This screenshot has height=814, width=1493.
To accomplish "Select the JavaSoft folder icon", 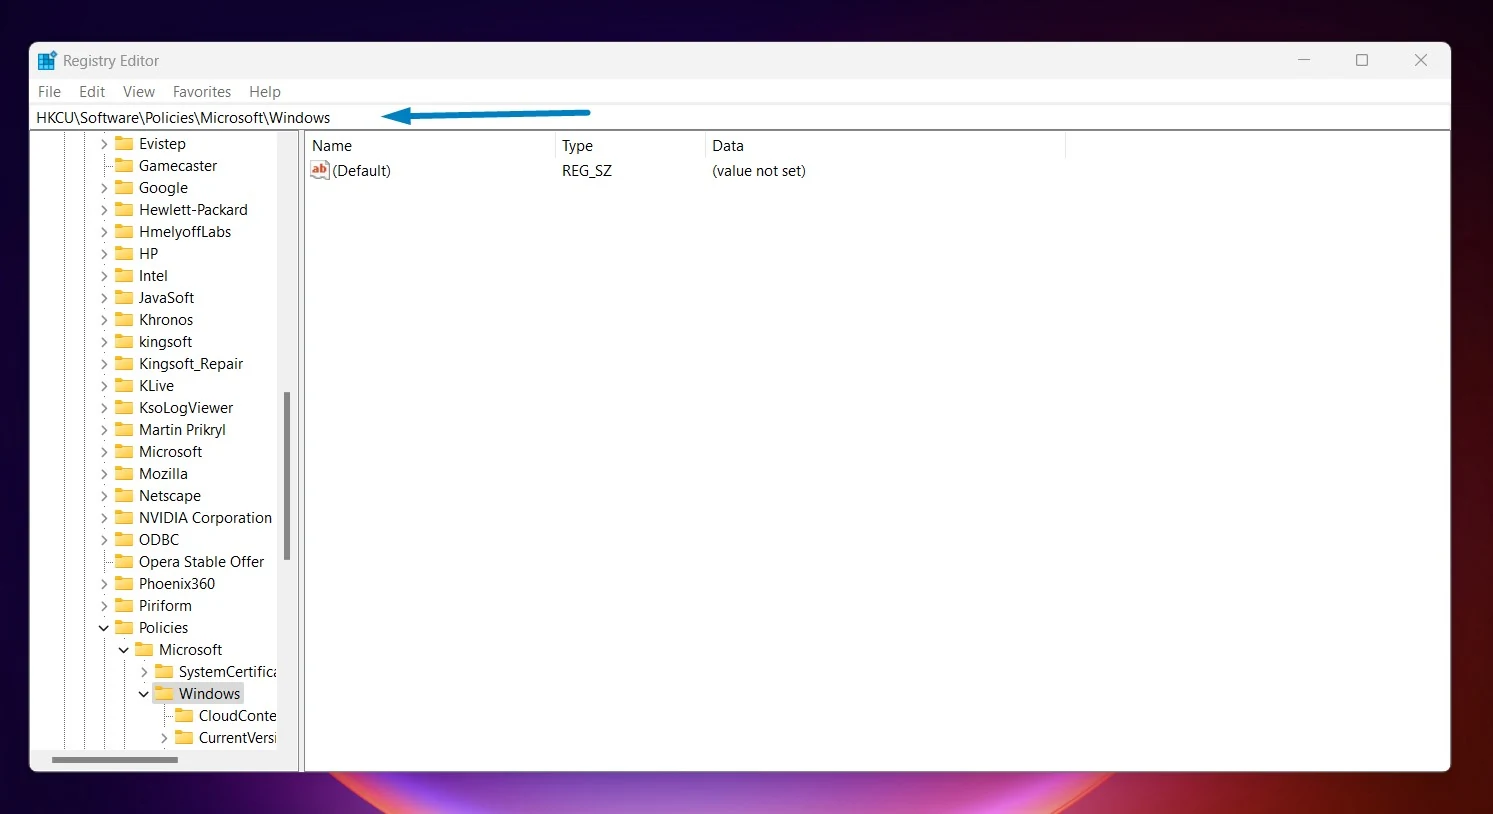I will click(x=124, y=298).
